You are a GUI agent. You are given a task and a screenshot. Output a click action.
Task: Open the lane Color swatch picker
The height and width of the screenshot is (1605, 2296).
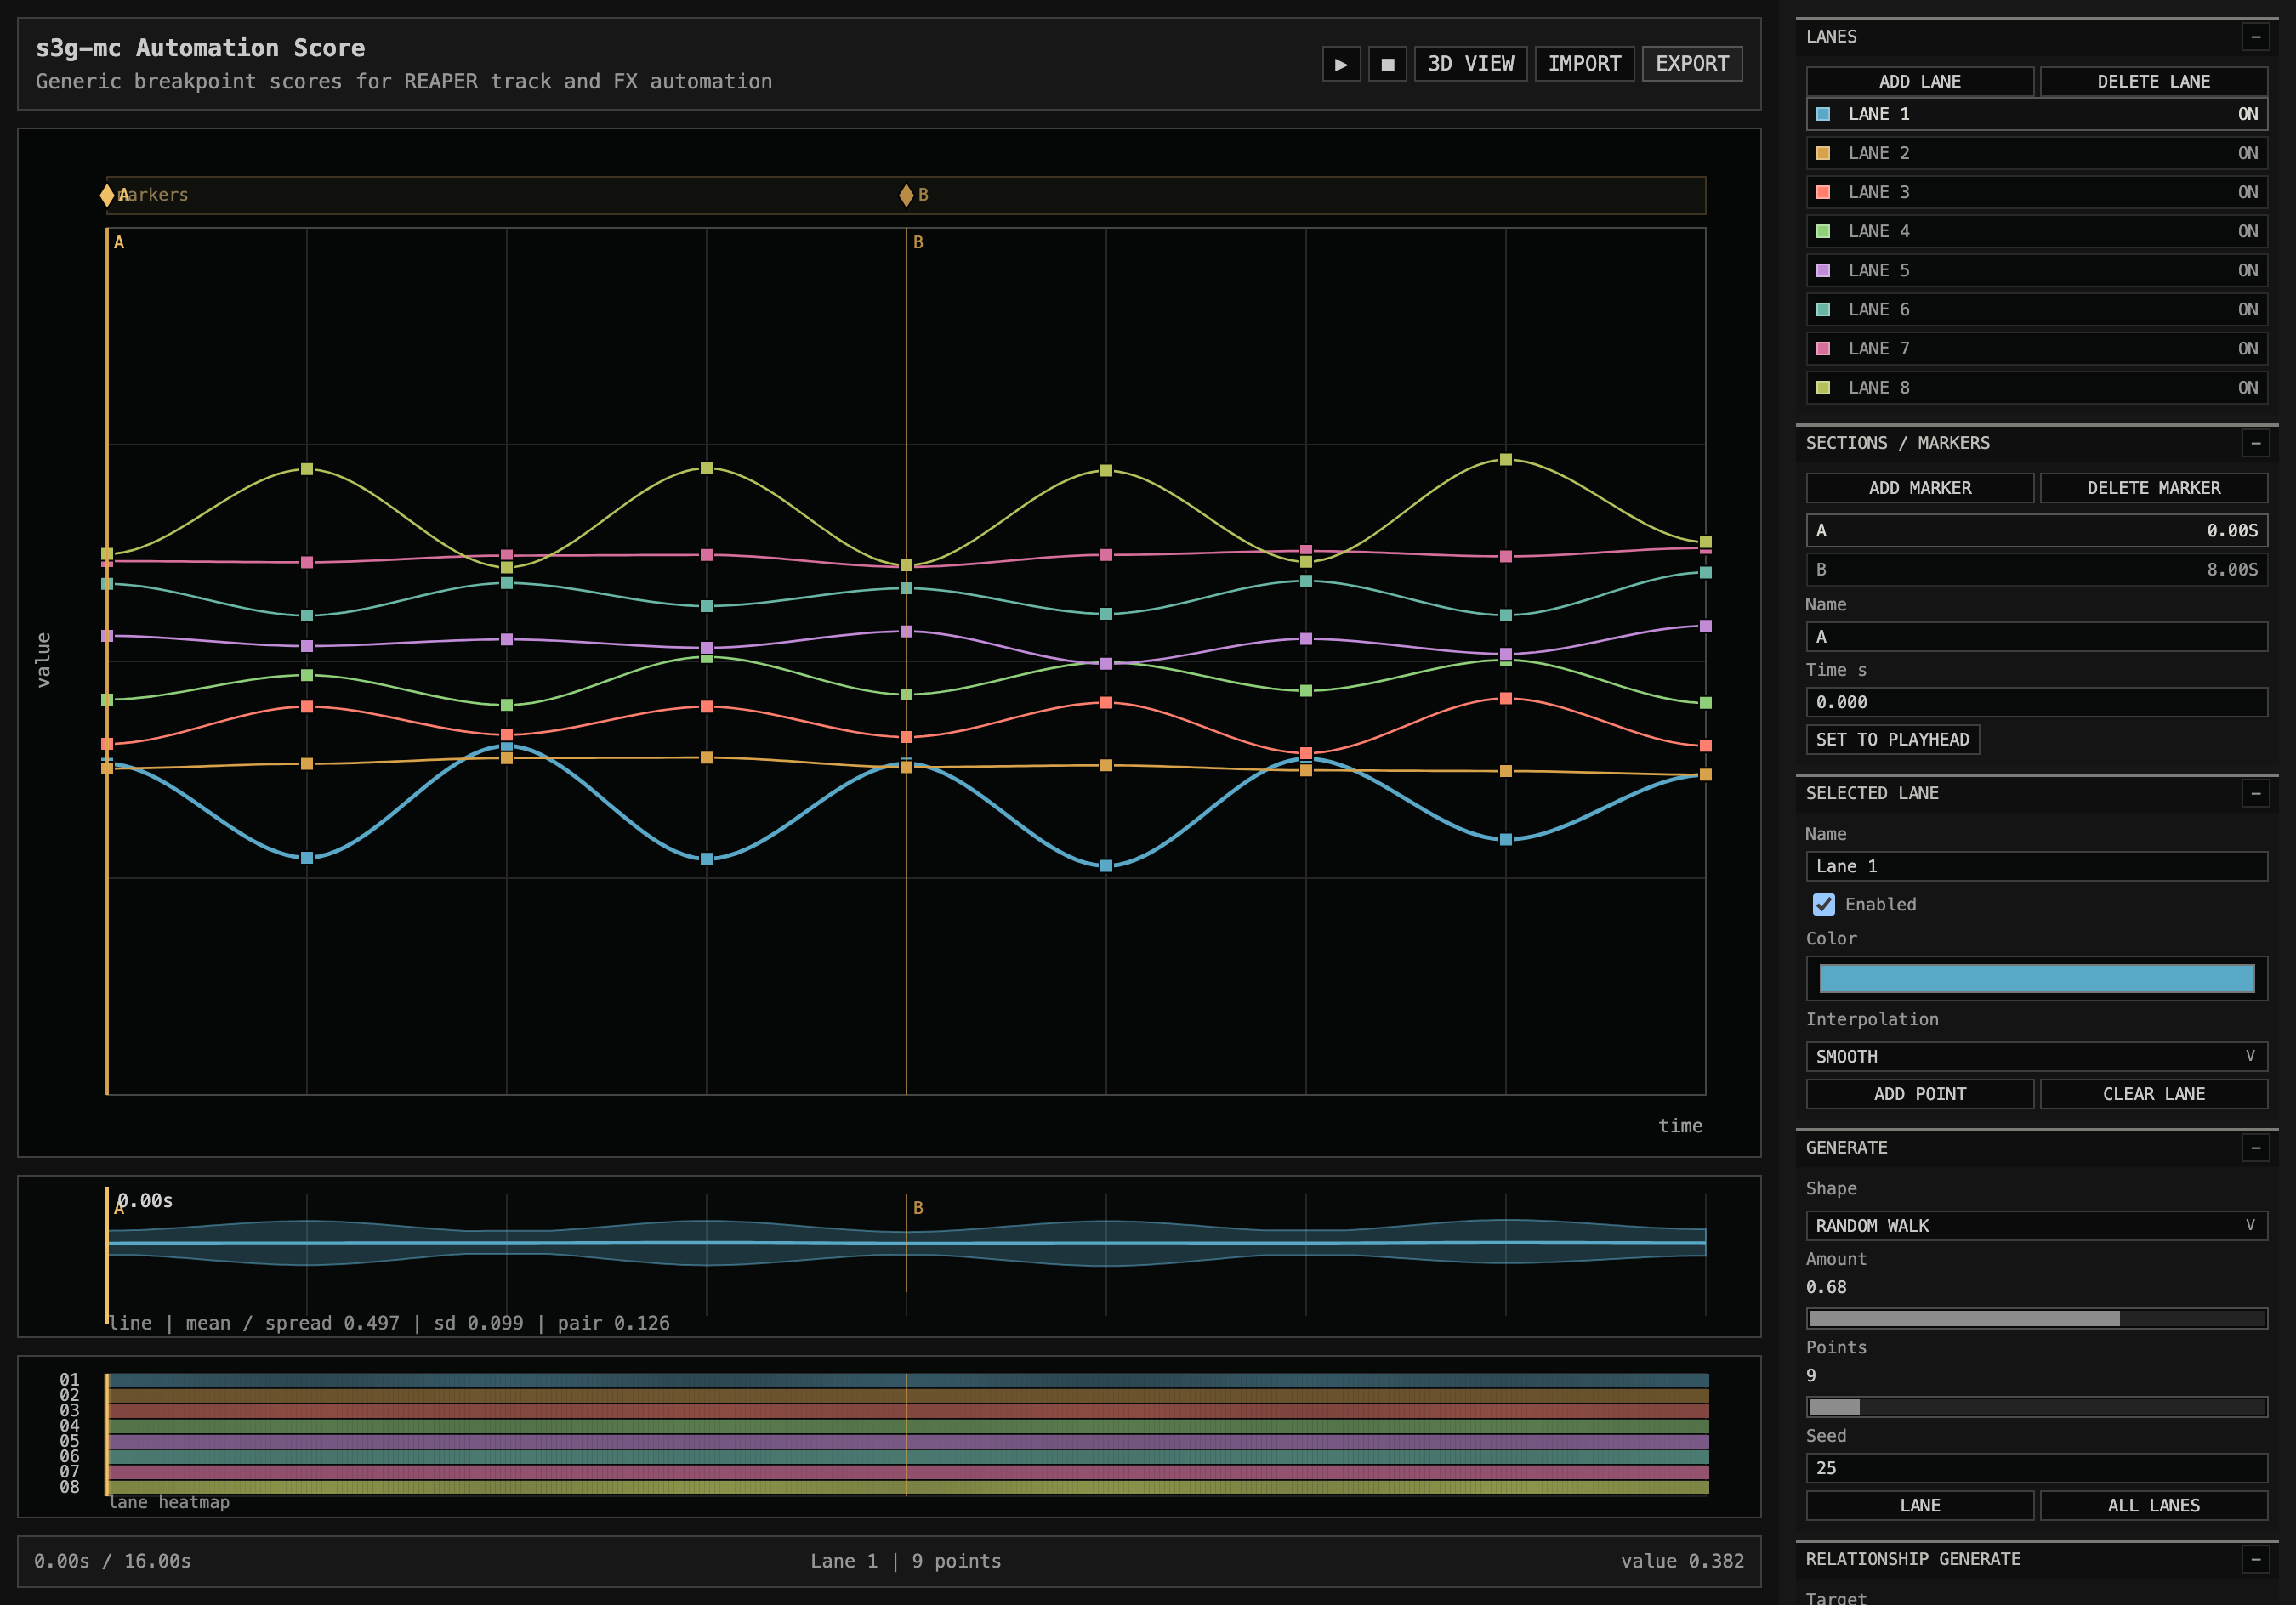(x=2036, y=978)
